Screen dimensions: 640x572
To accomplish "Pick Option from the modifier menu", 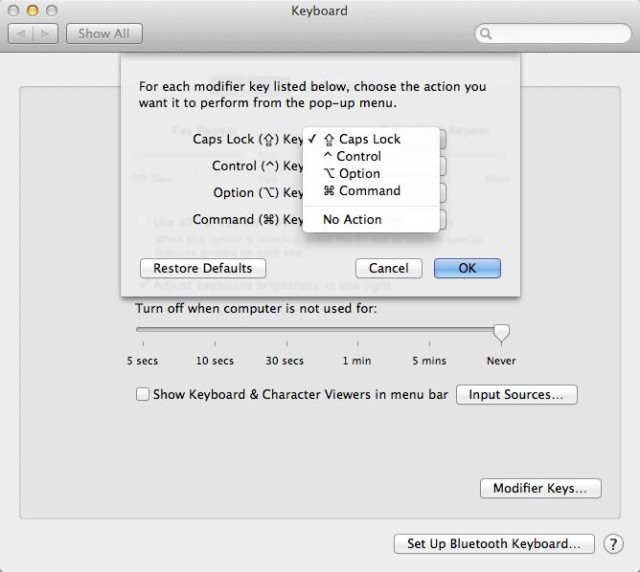I will (x=358, y=174).
